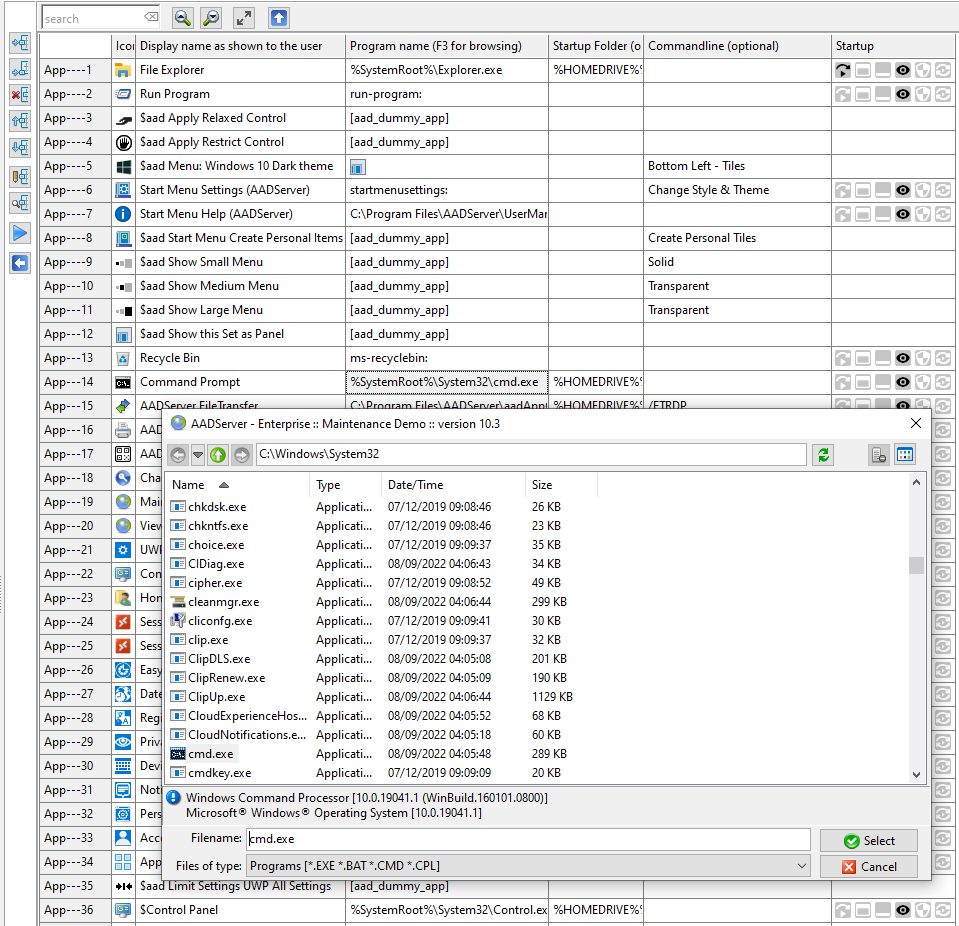Screen dimensions: 959x926
Task: Toggle auto-start icon in File Explorer row
Action: (x=843, y=70)
